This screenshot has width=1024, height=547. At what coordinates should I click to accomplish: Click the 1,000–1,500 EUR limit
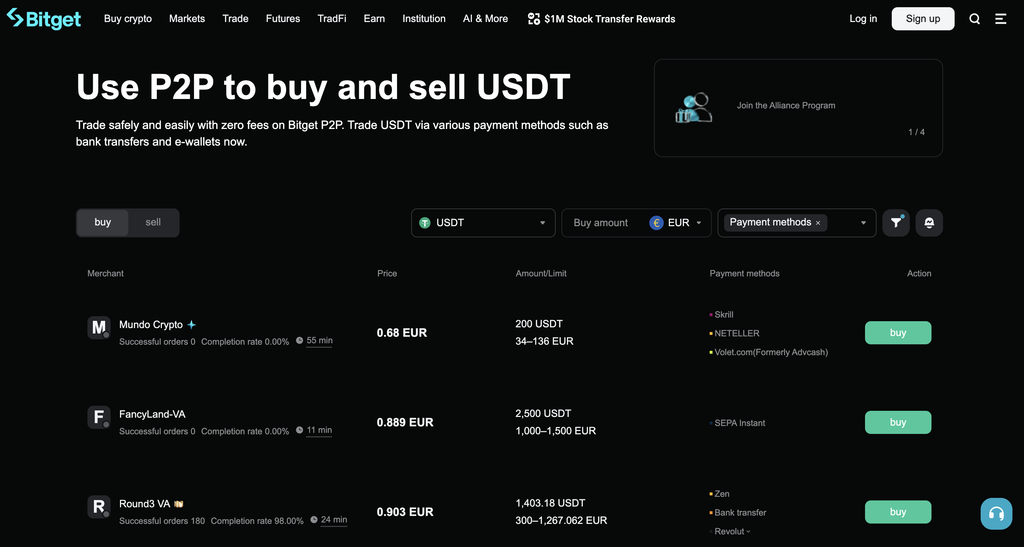(x=556, y=431)
